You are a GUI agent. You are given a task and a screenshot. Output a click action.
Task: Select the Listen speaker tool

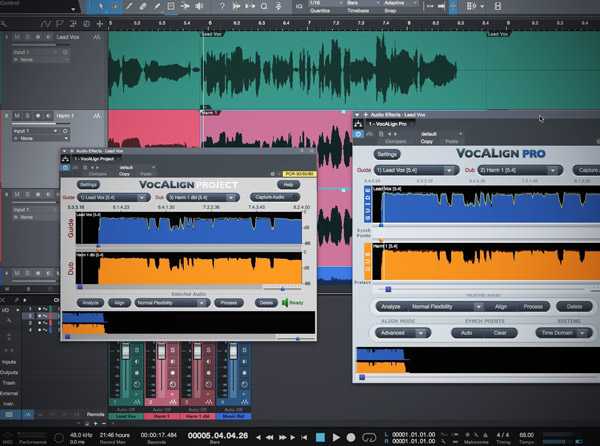(x=199, y=6)
